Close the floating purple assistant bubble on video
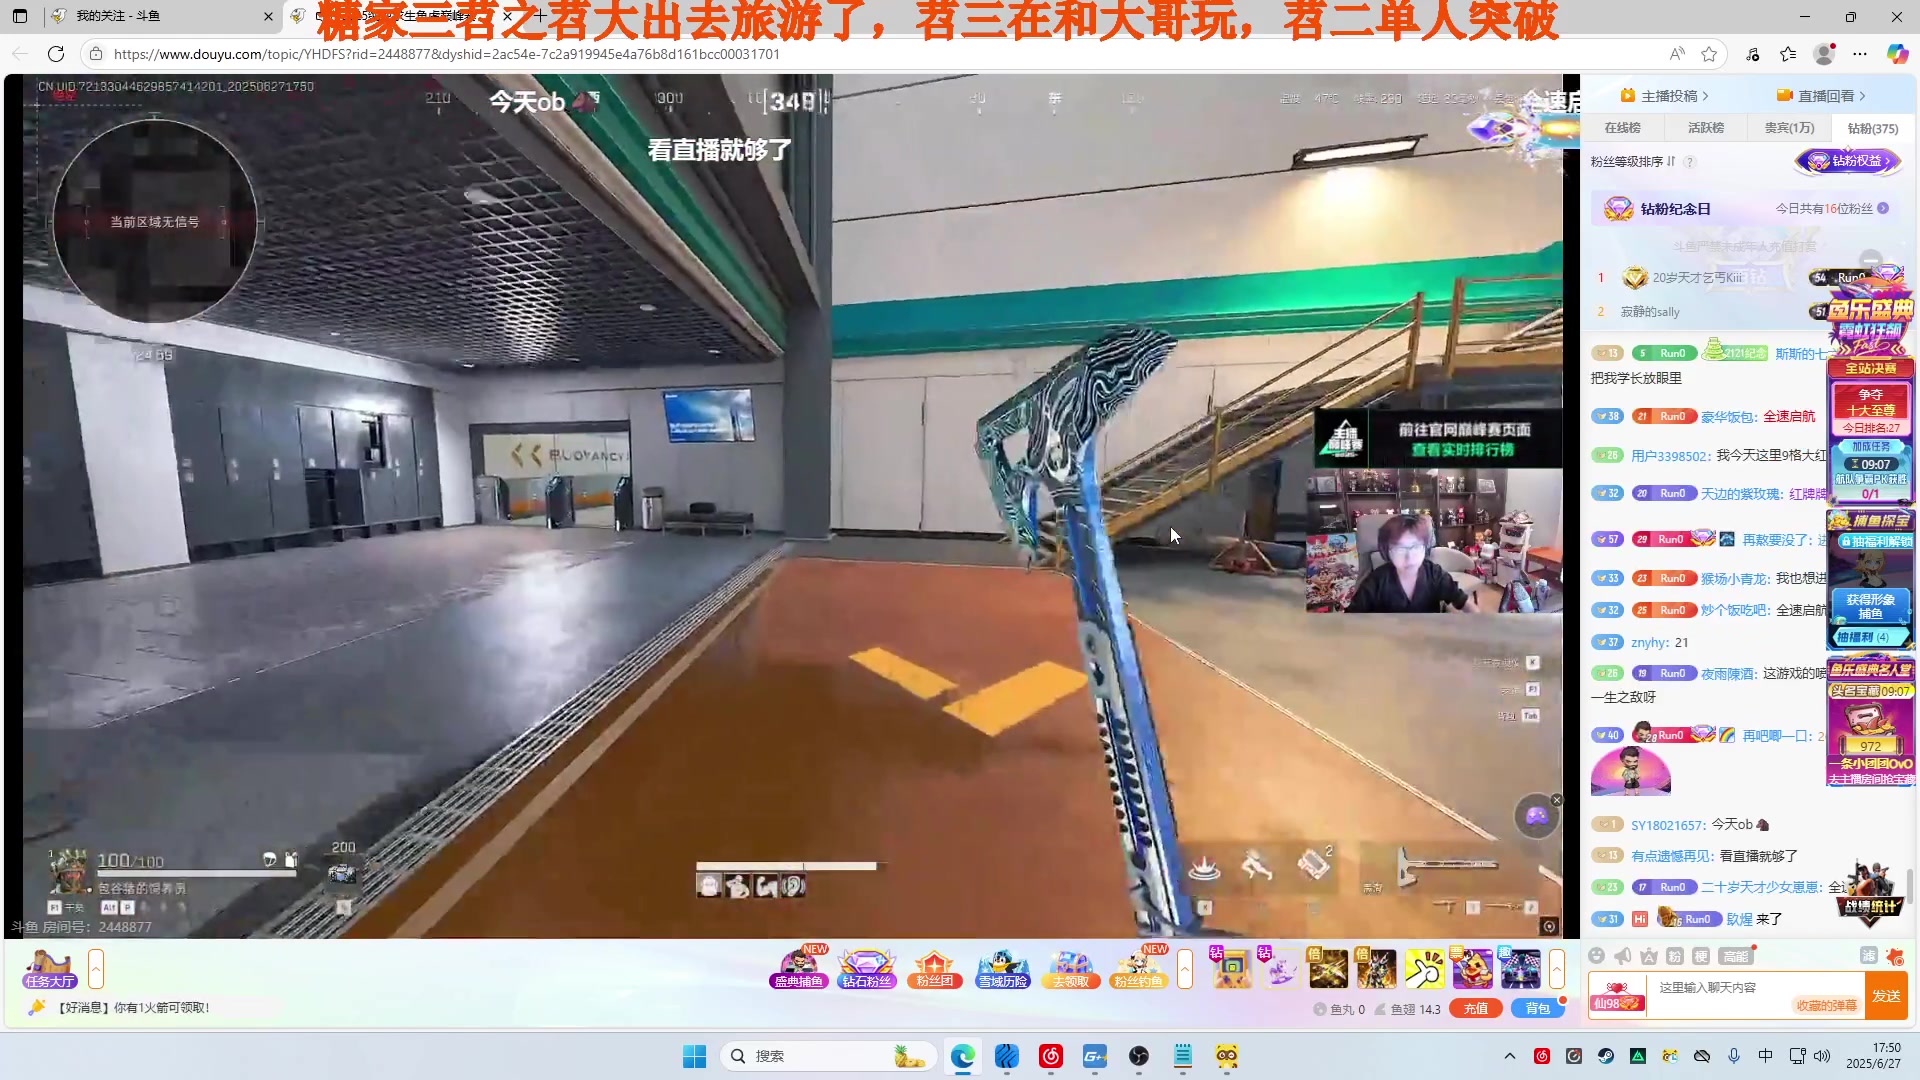Viewport: 1920px width, 1080px height. coord(1556,800)
